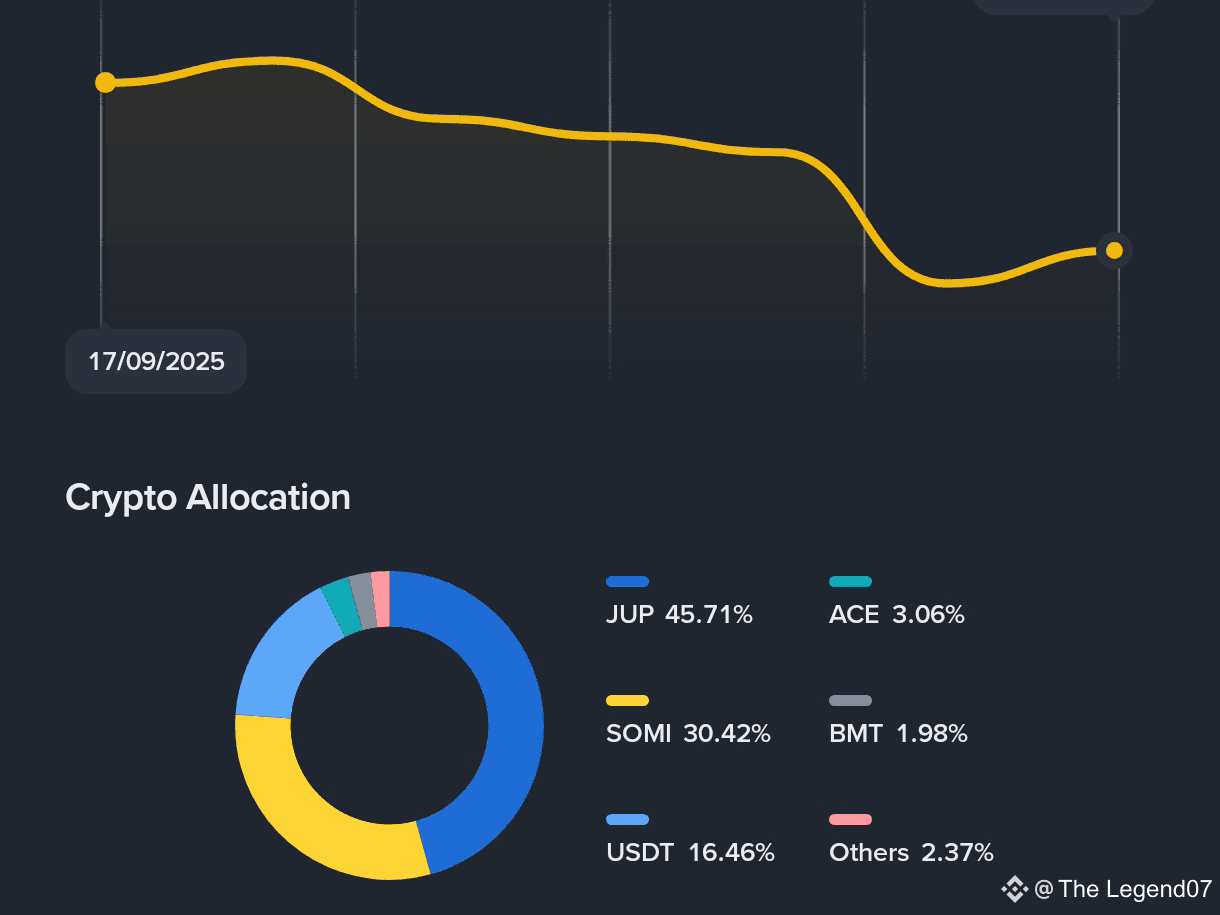
Task: Expand the partially hidden panel at top right
Action: 1064,5
